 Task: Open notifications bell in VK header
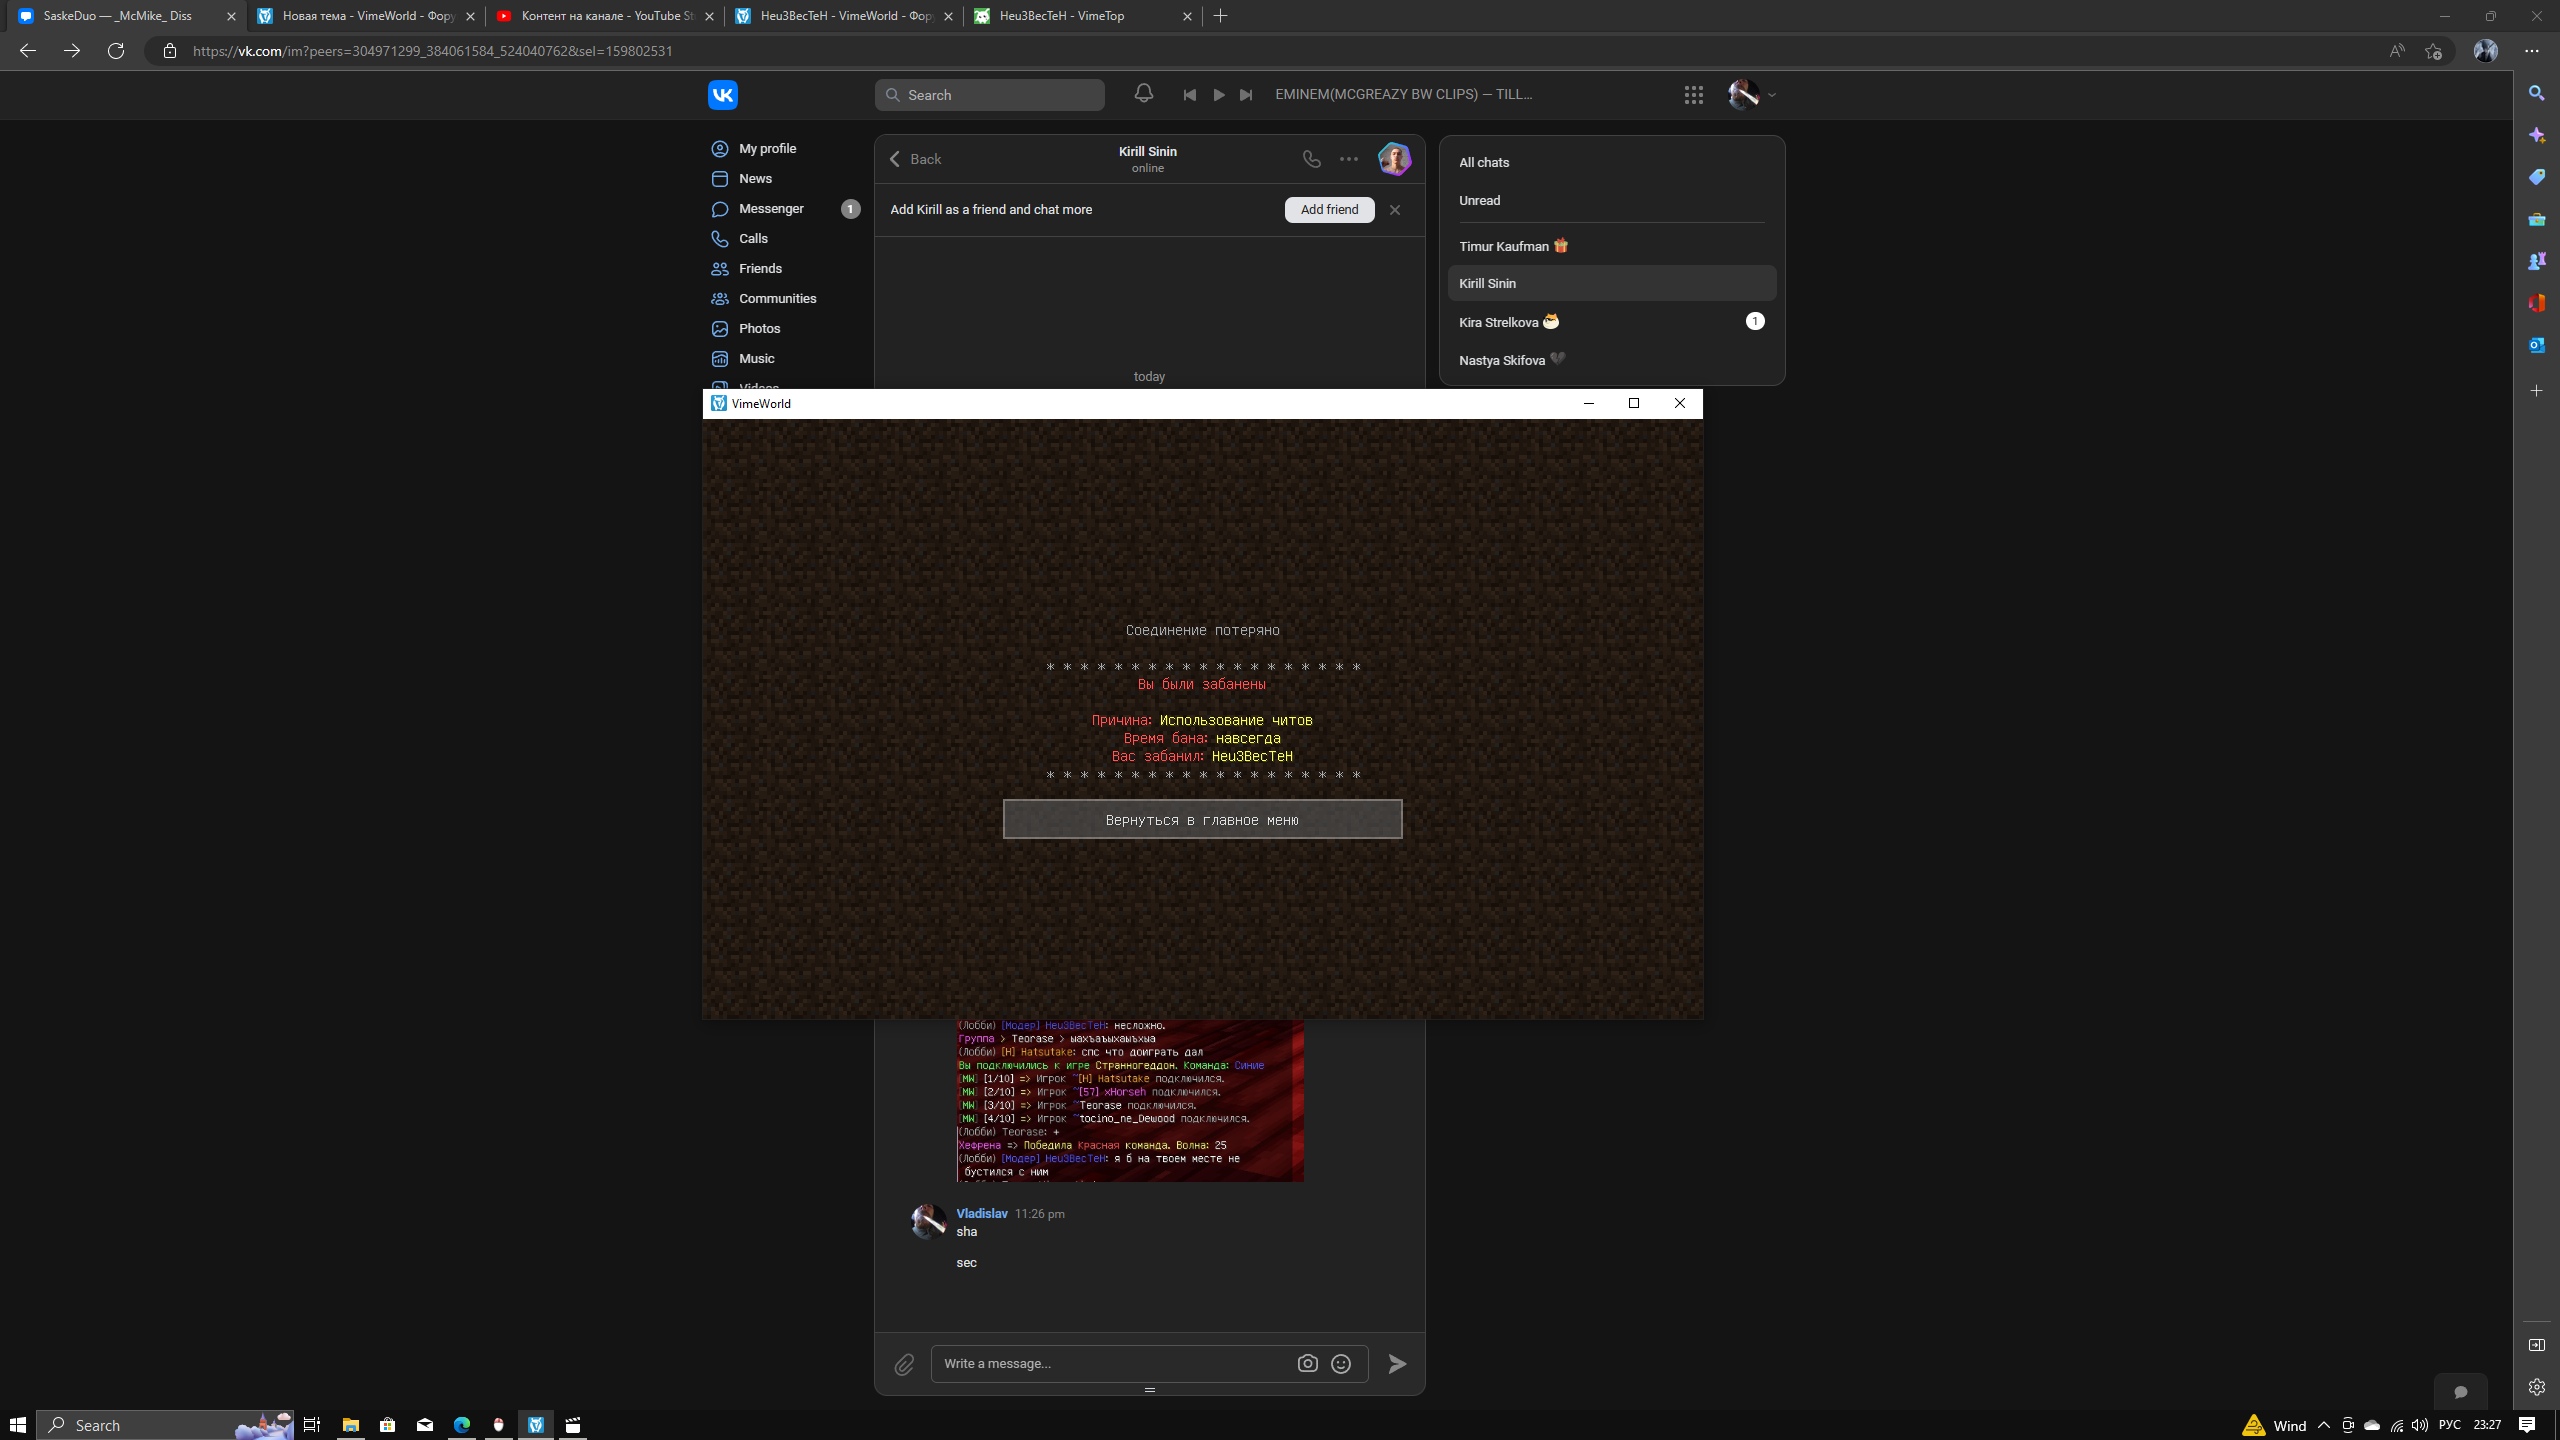pyautogui.click(x=1143, y=94)
